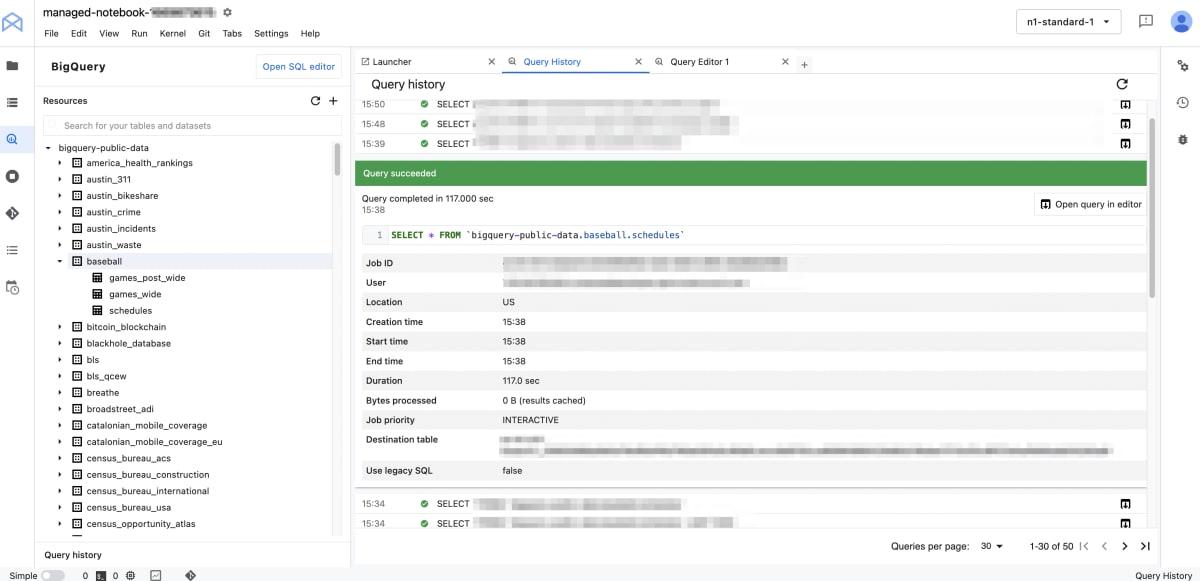Switch to the Launcher tab
The height and width of the screenshot is (581, 1200).
click(x=392, y=62)
